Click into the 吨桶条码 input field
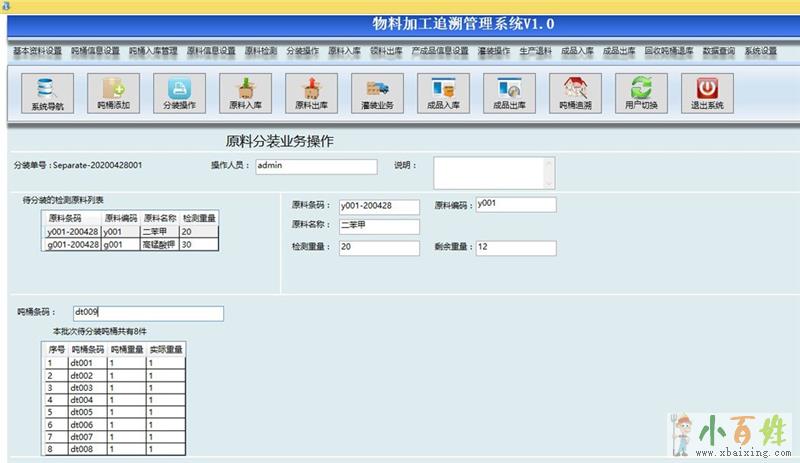The width and height of the screenshot is (800, 463). (x=147, y=313)
